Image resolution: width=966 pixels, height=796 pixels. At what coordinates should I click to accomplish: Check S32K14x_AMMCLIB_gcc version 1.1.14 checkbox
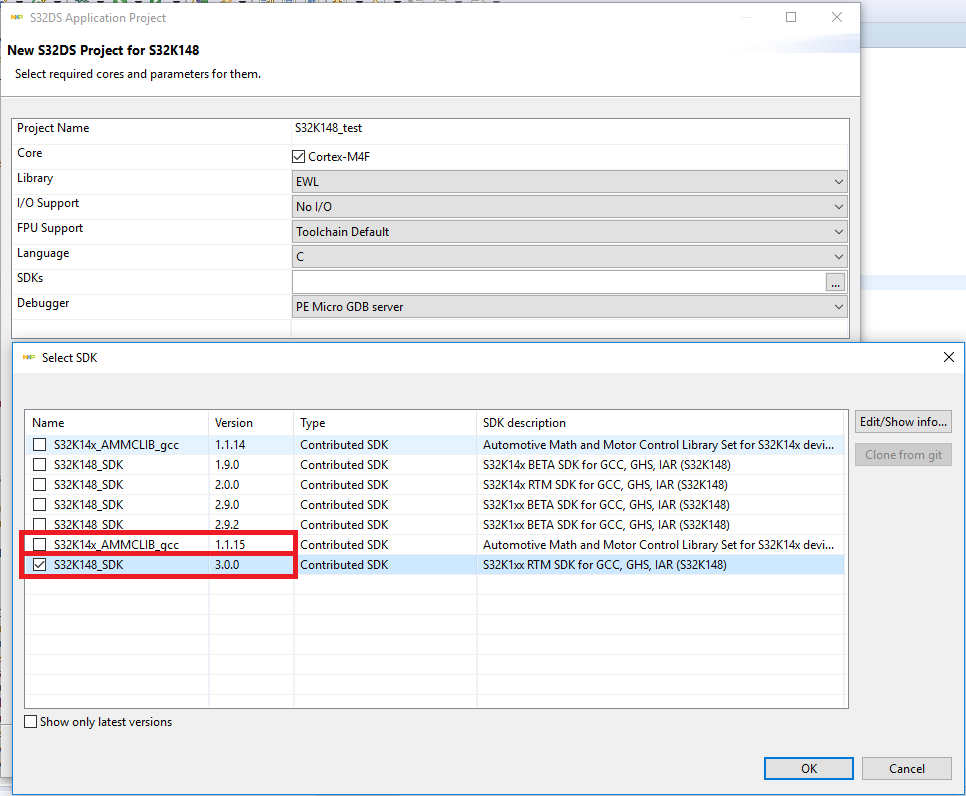[39, 444]
